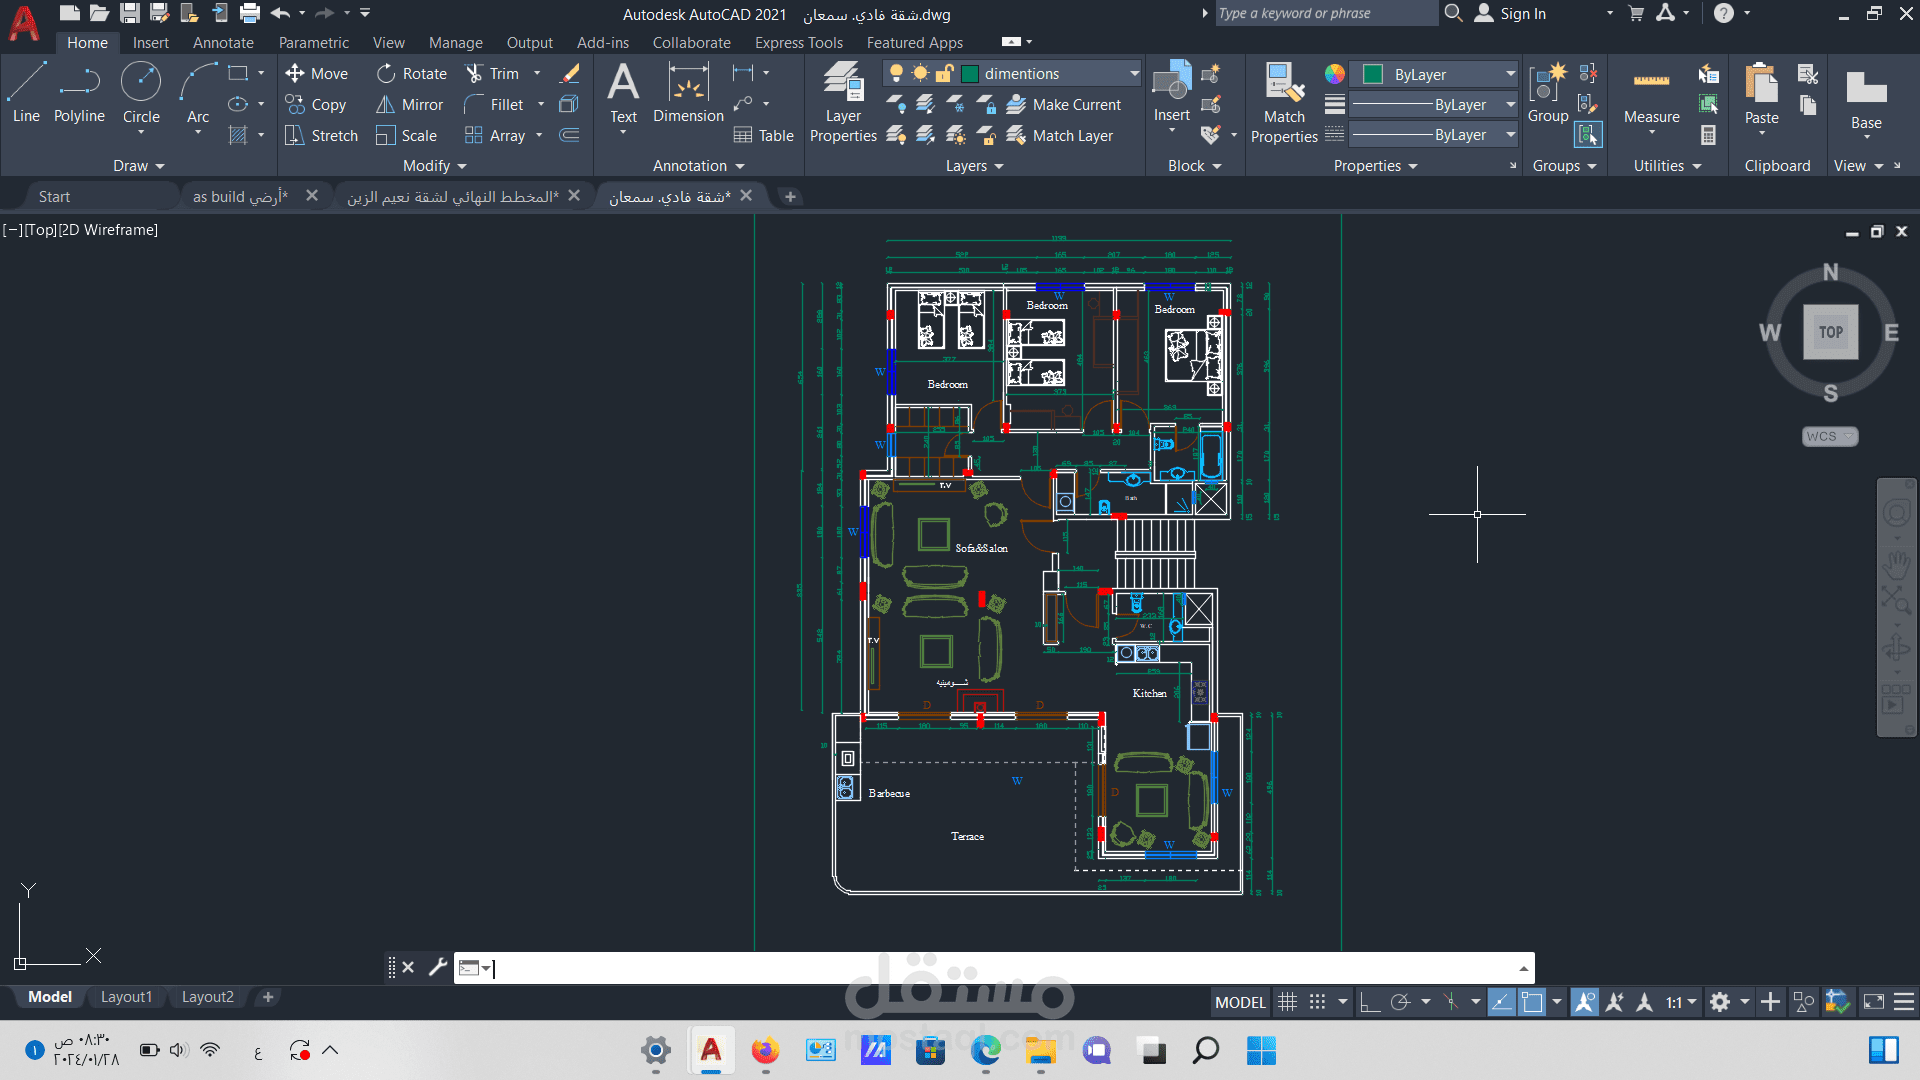The height and width of the screenshot is (1080, 1920).
Task: Open the object color ByLayer dropdown
Action: (1510, 74)
